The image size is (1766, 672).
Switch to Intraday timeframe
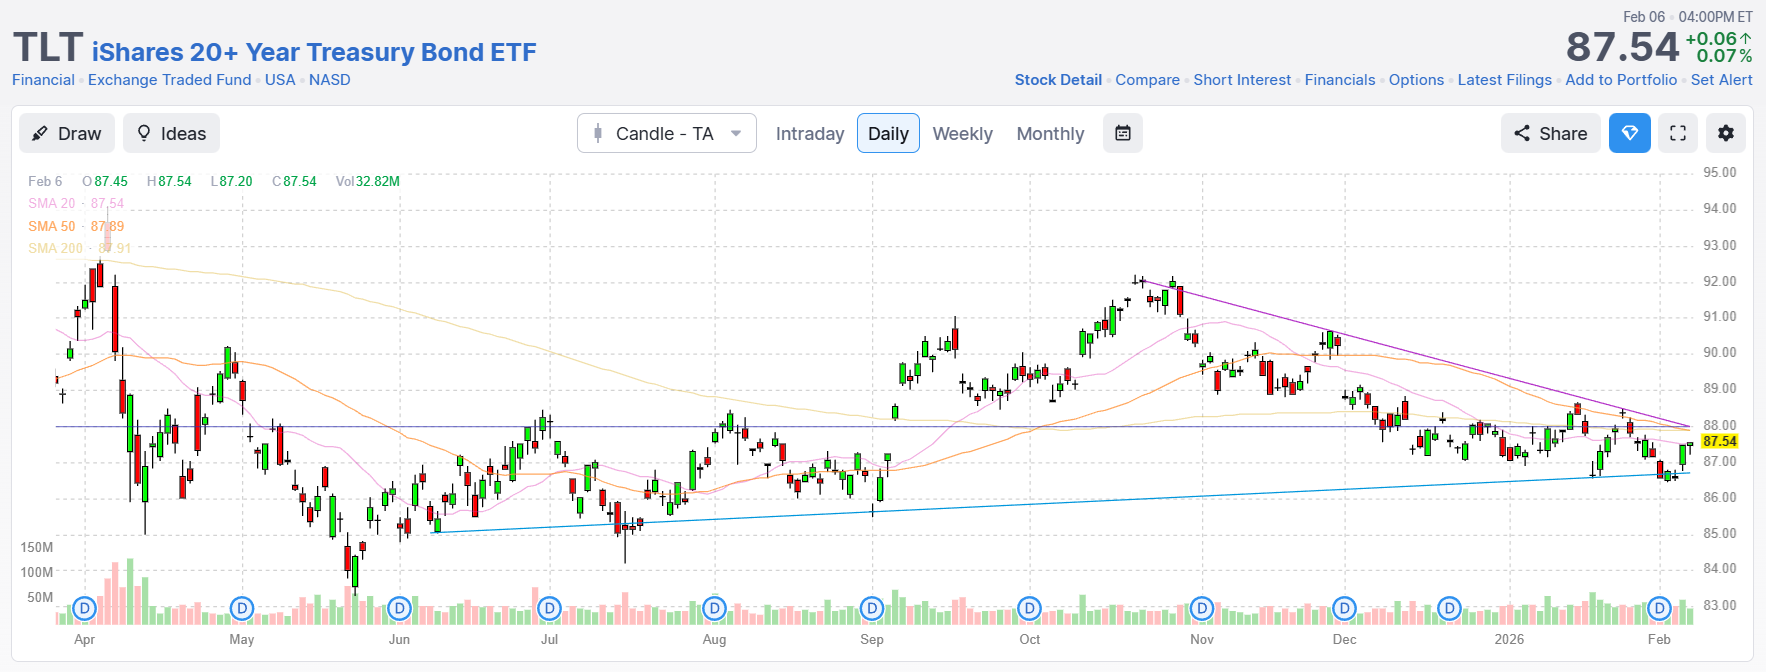[810, 133]
